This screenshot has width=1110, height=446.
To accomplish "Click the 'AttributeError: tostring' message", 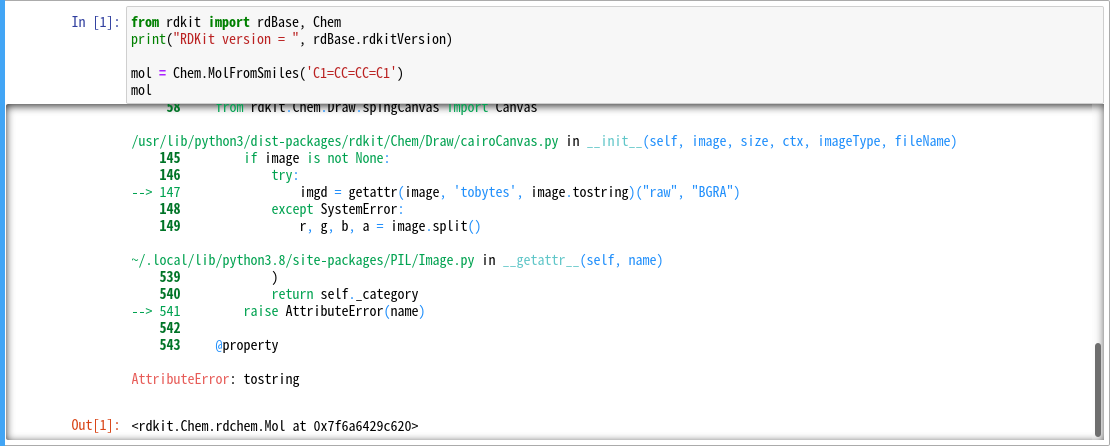I will (215, 379).
